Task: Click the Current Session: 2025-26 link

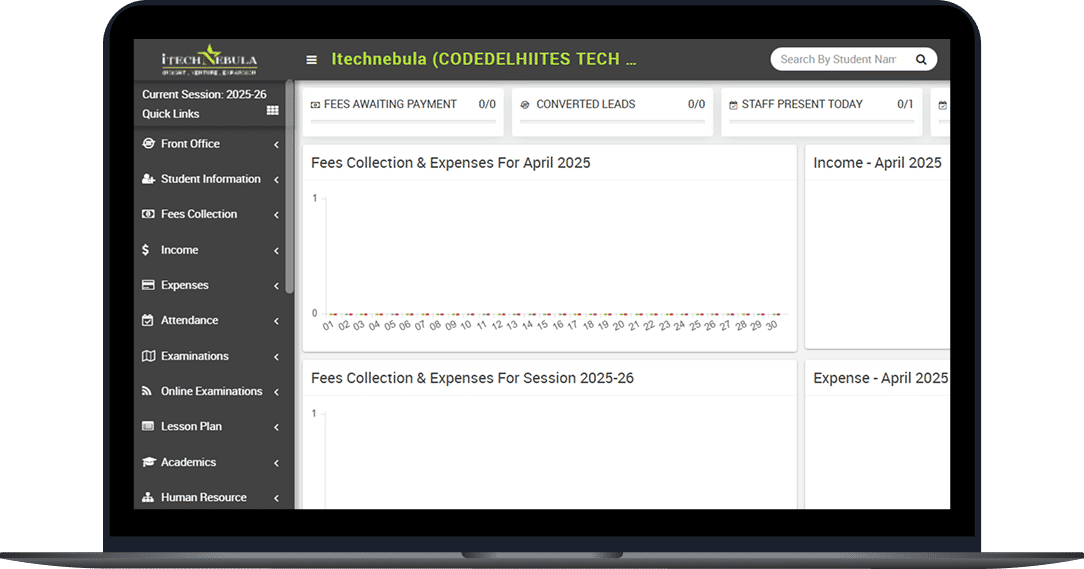Action: (x=204, y=94)
